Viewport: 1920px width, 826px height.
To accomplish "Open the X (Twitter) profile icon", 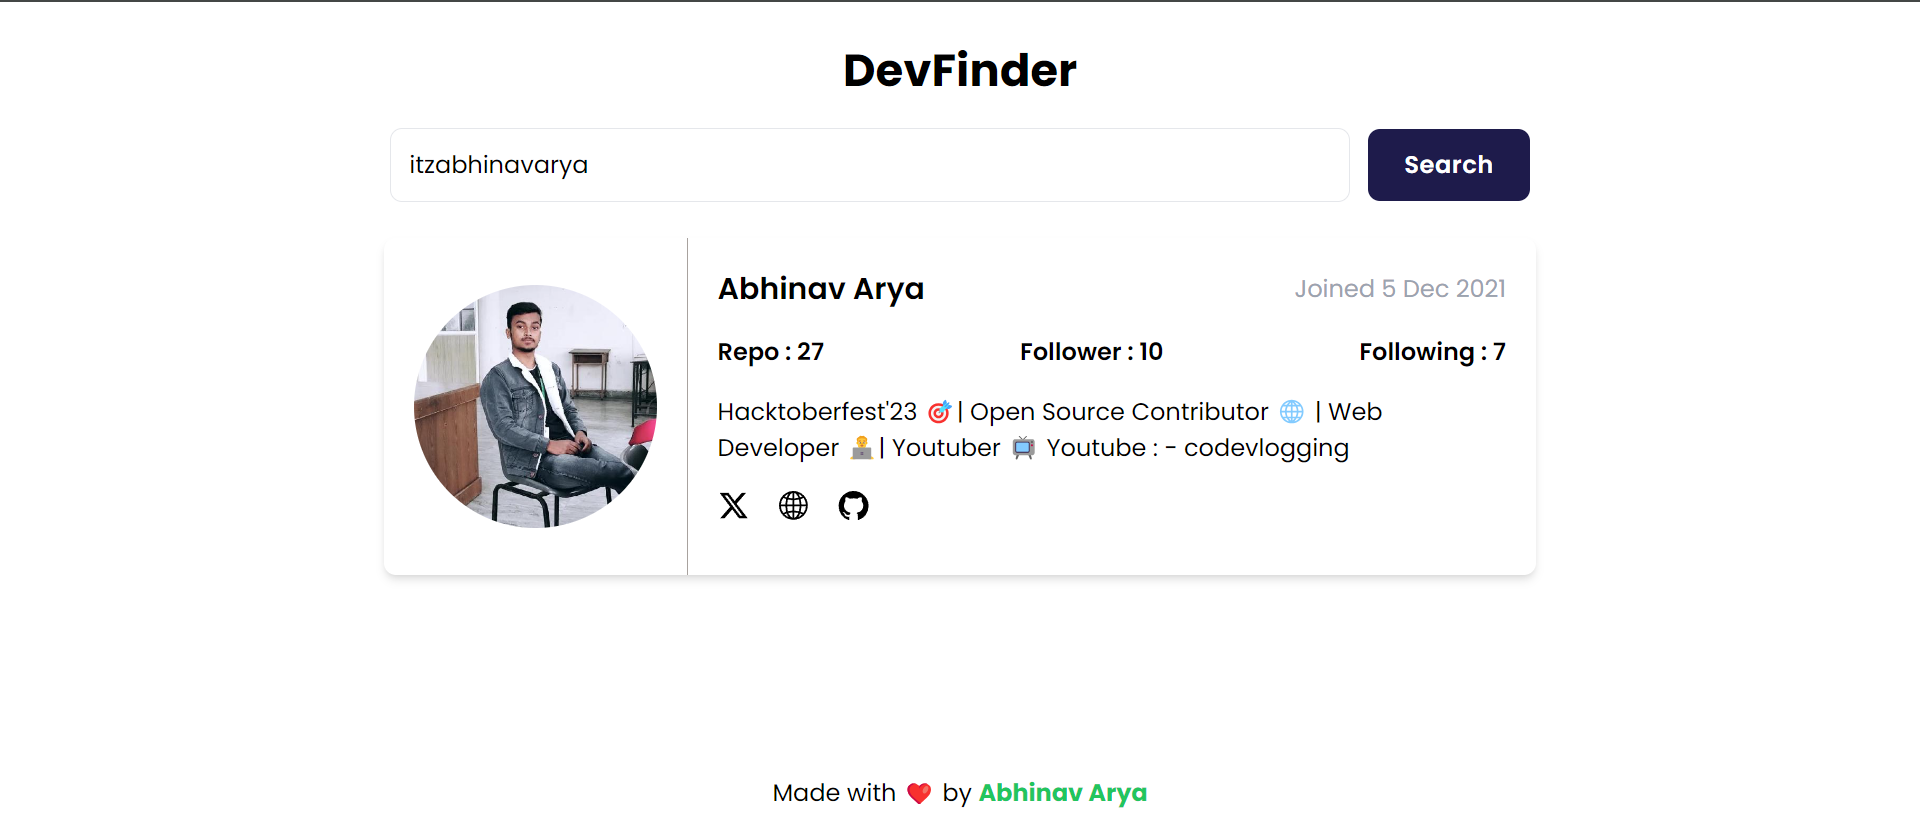I will 733,506.
